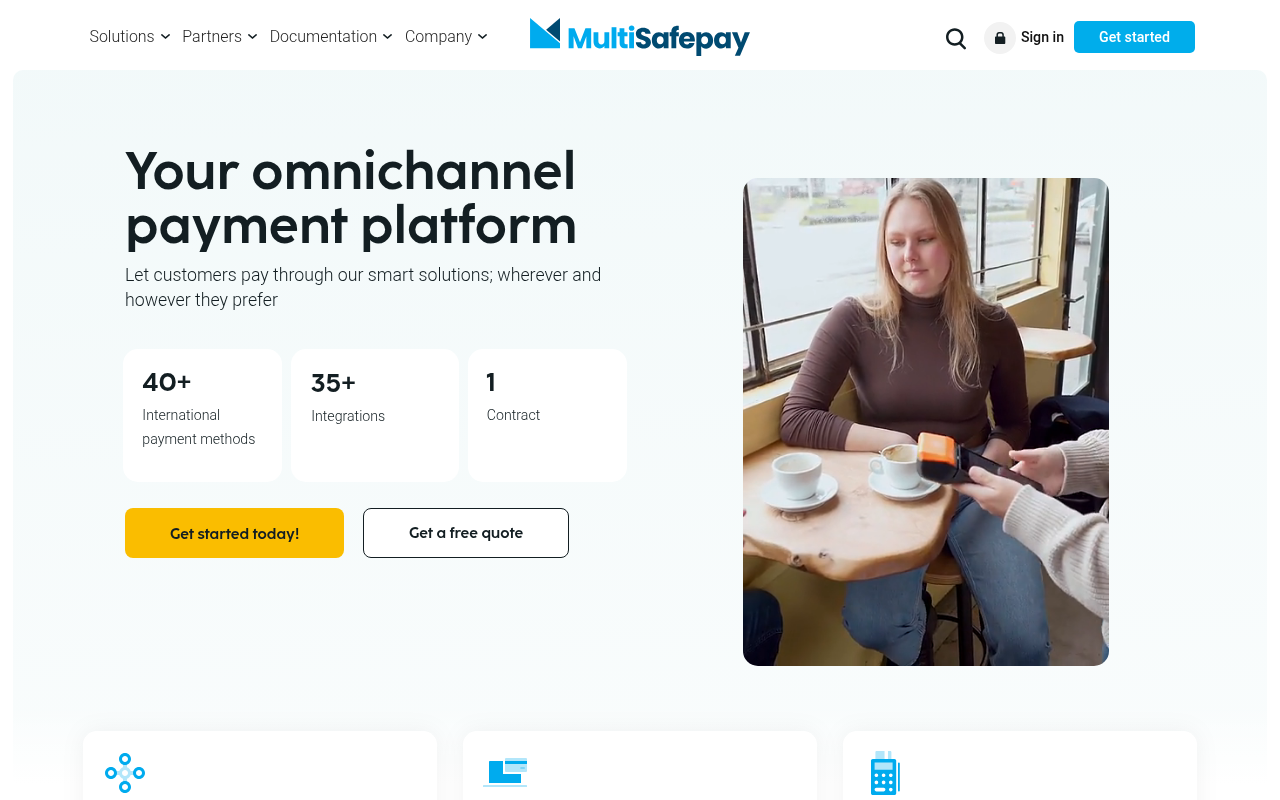Click the MultiSafepay logo

(640, 37)
